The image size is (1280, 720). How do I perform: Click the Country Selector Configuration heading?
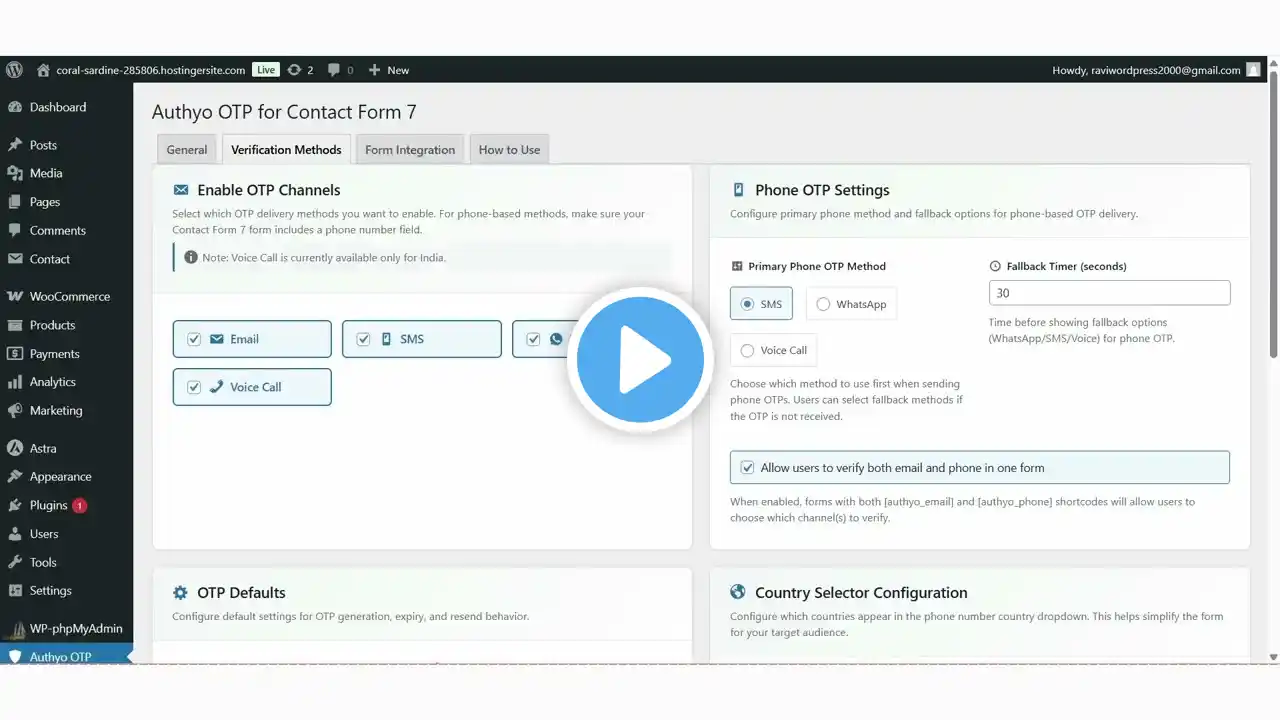pos(861,593)
